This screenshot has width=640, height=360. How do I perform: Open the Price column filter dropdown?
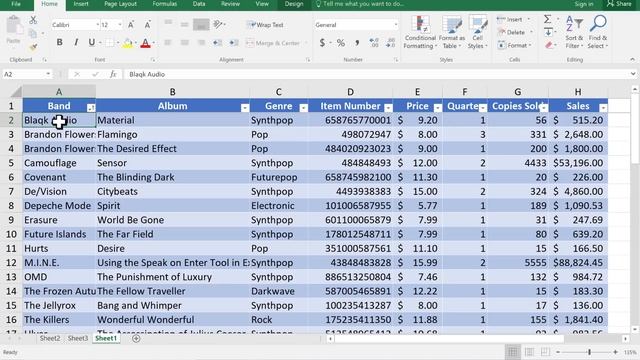tap(438, 108)
